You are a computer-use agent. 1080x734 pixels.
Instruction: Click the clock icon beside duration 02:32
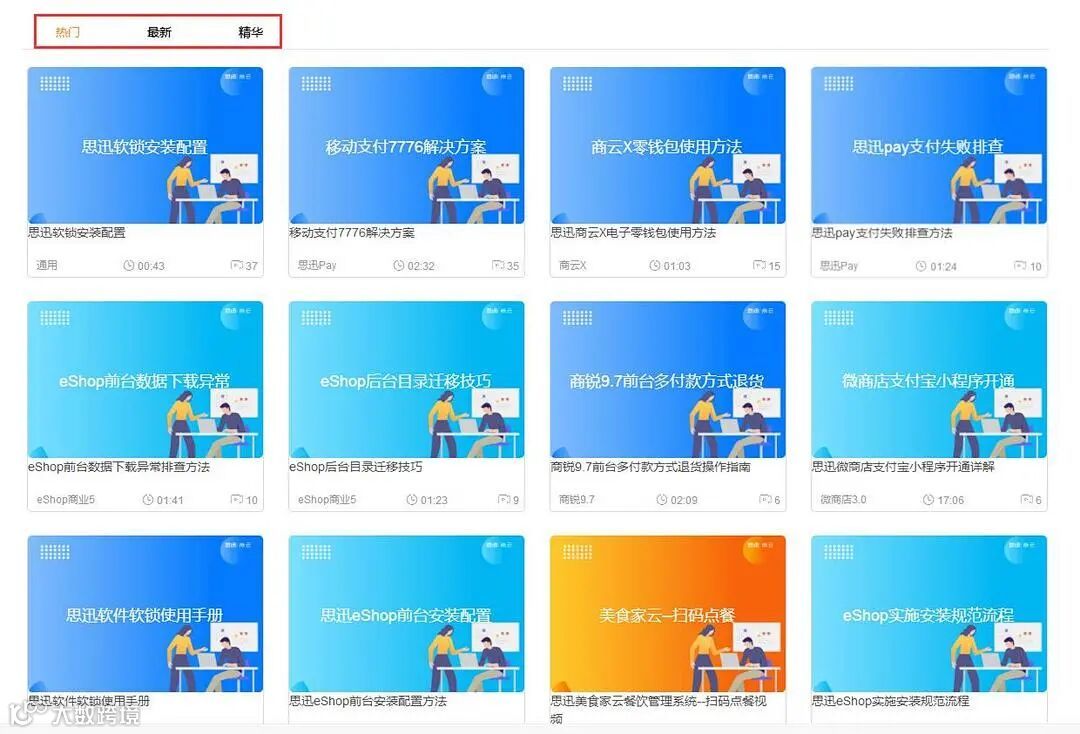coord(399,265)
